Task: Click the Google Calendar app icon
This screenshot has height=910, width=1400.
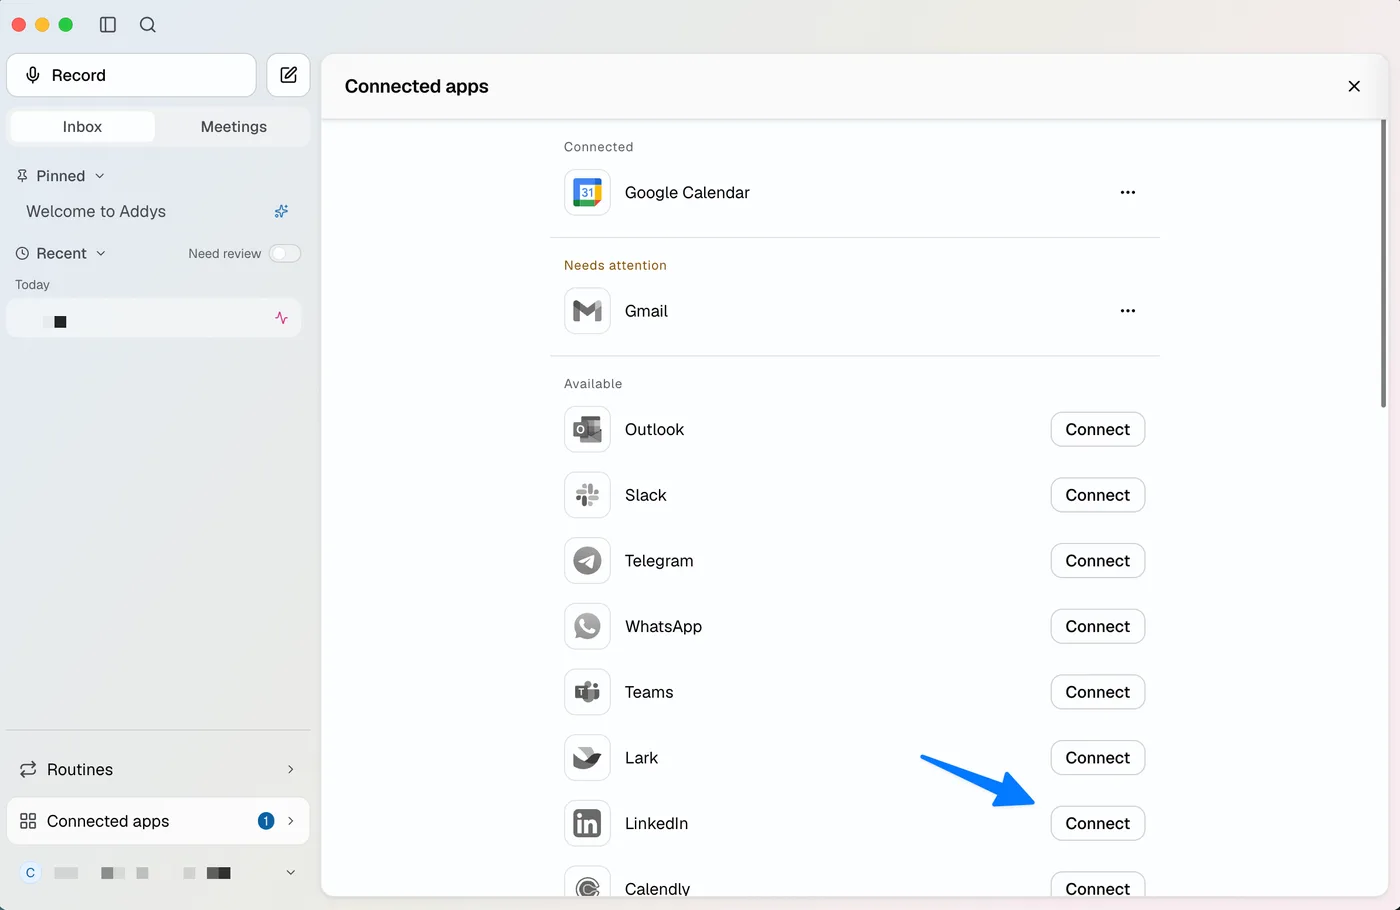Action: 587,192
